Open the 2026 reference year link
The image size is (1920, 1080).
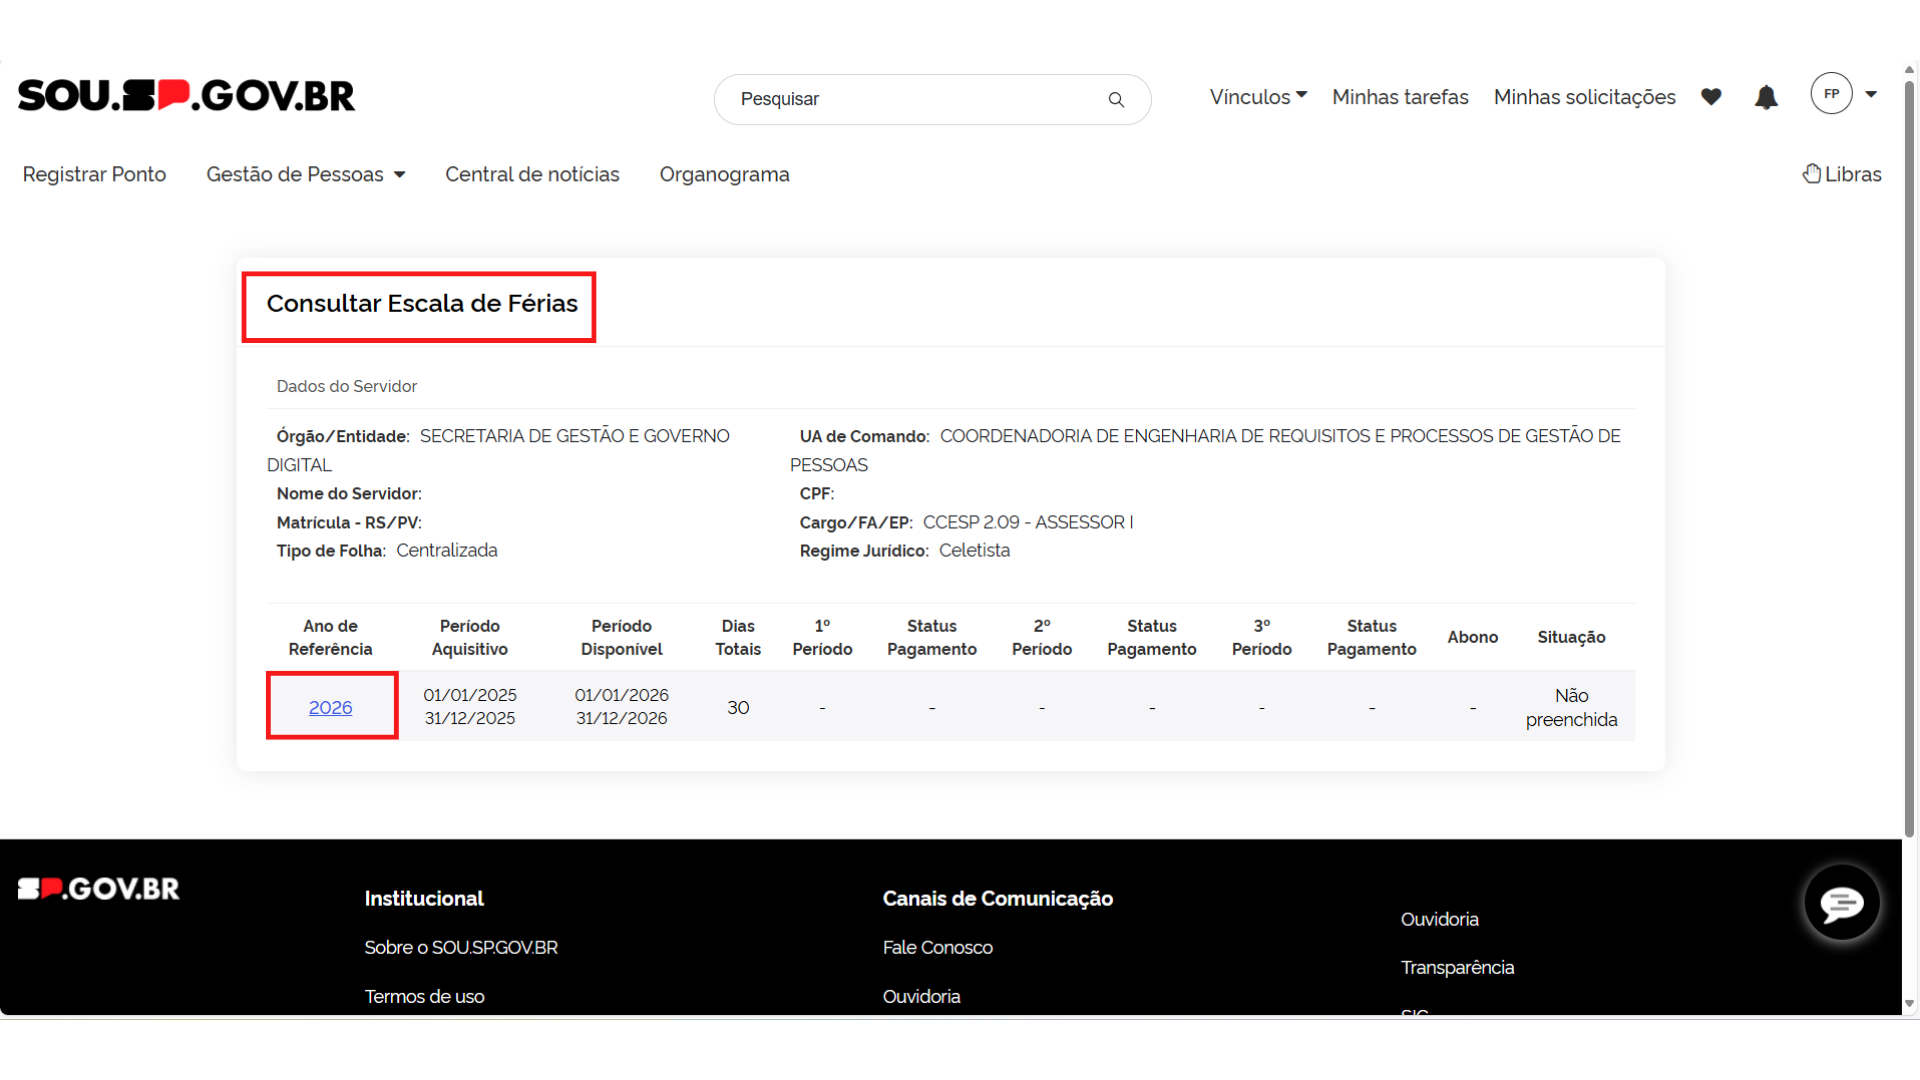click(x=330, y=708)
